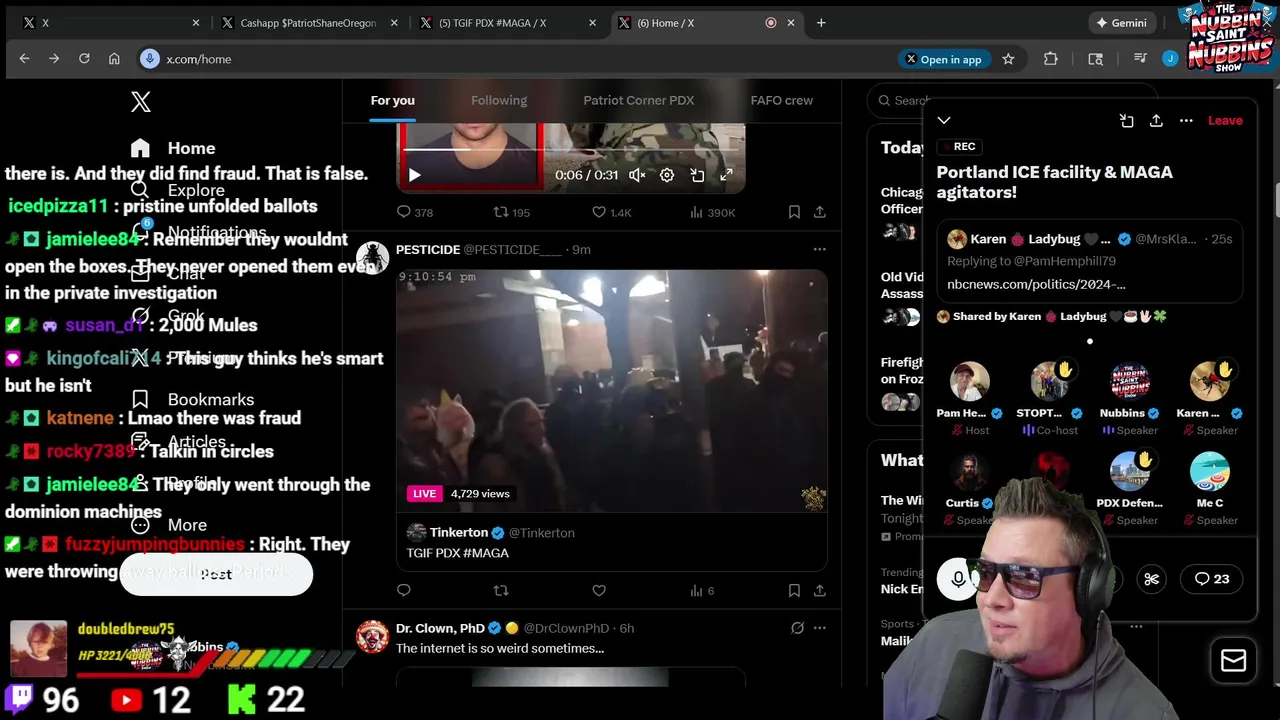Seek along the video progress bar
The image size is (1280, 720).
pyautogui.click(x=571, y=151)
